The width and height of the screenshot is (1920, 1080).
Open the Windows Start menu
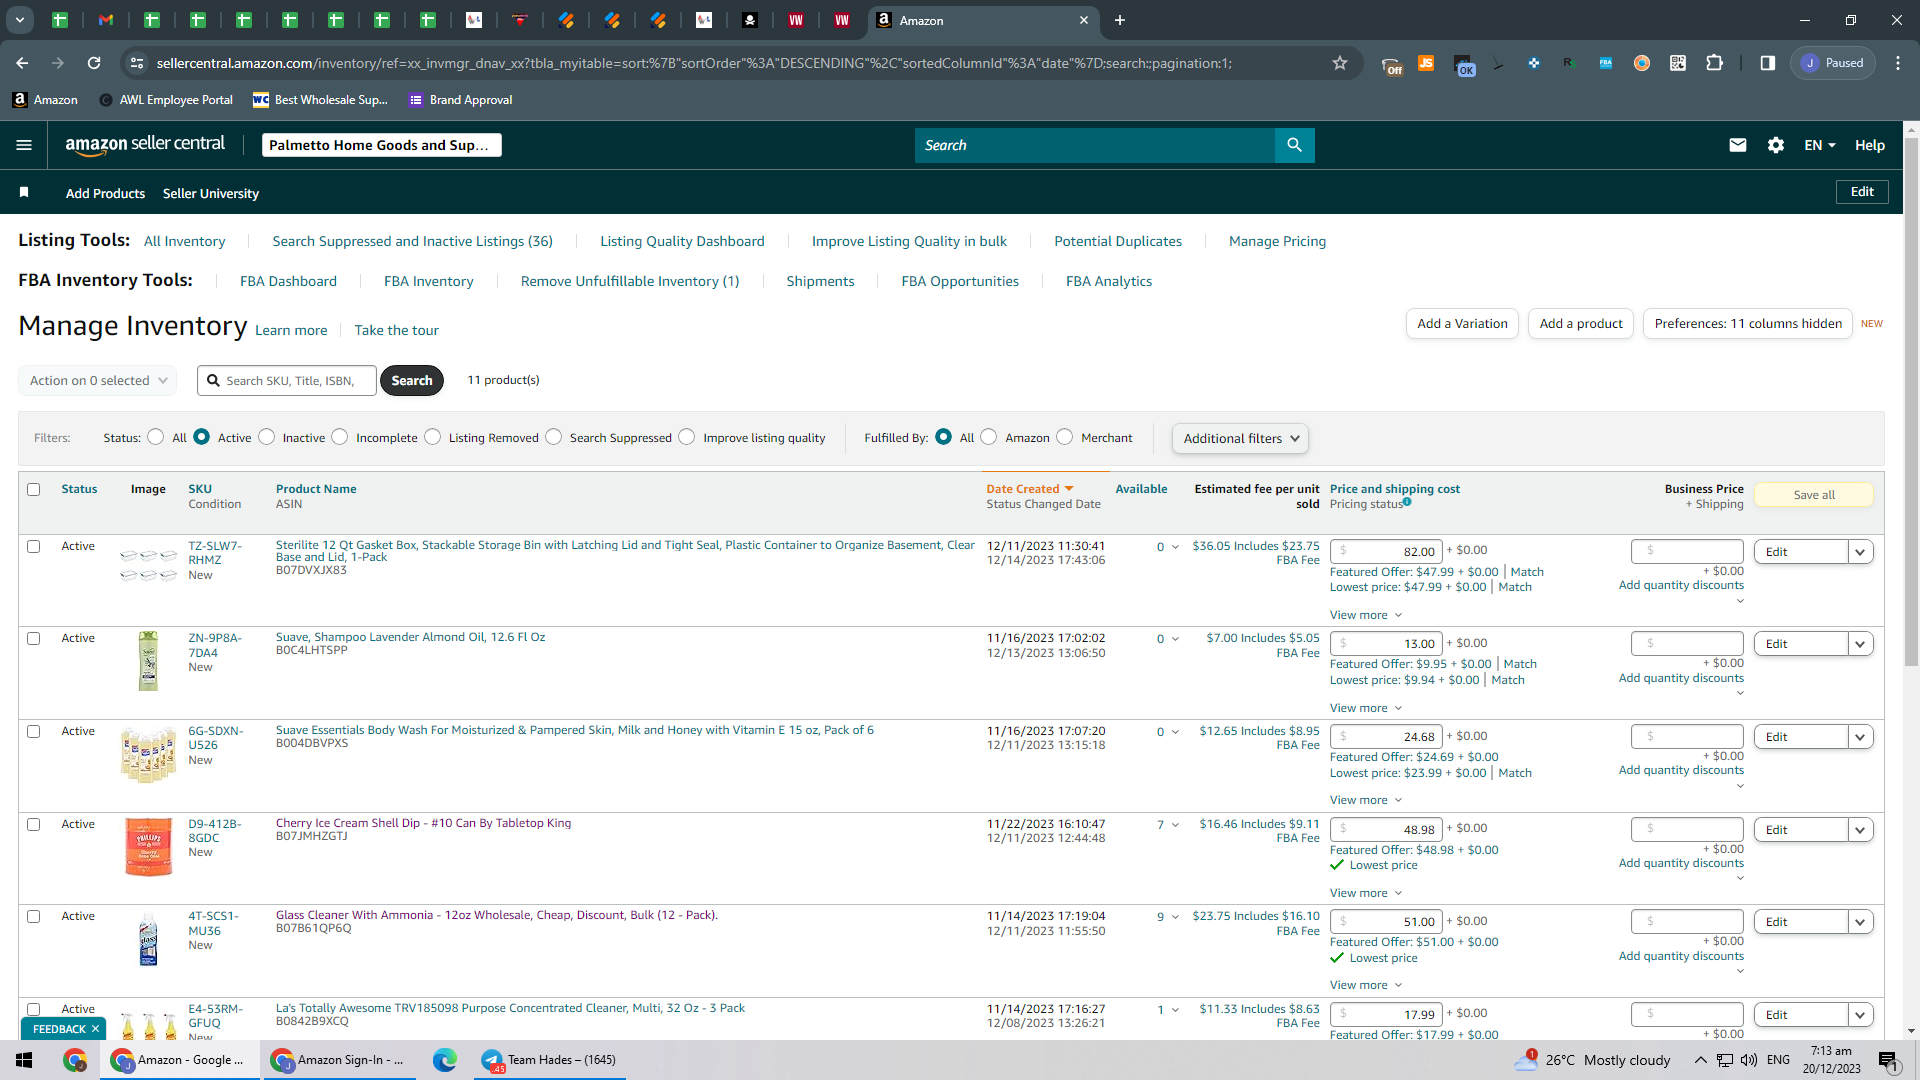pyautogui.click(x=24, y=1060)
